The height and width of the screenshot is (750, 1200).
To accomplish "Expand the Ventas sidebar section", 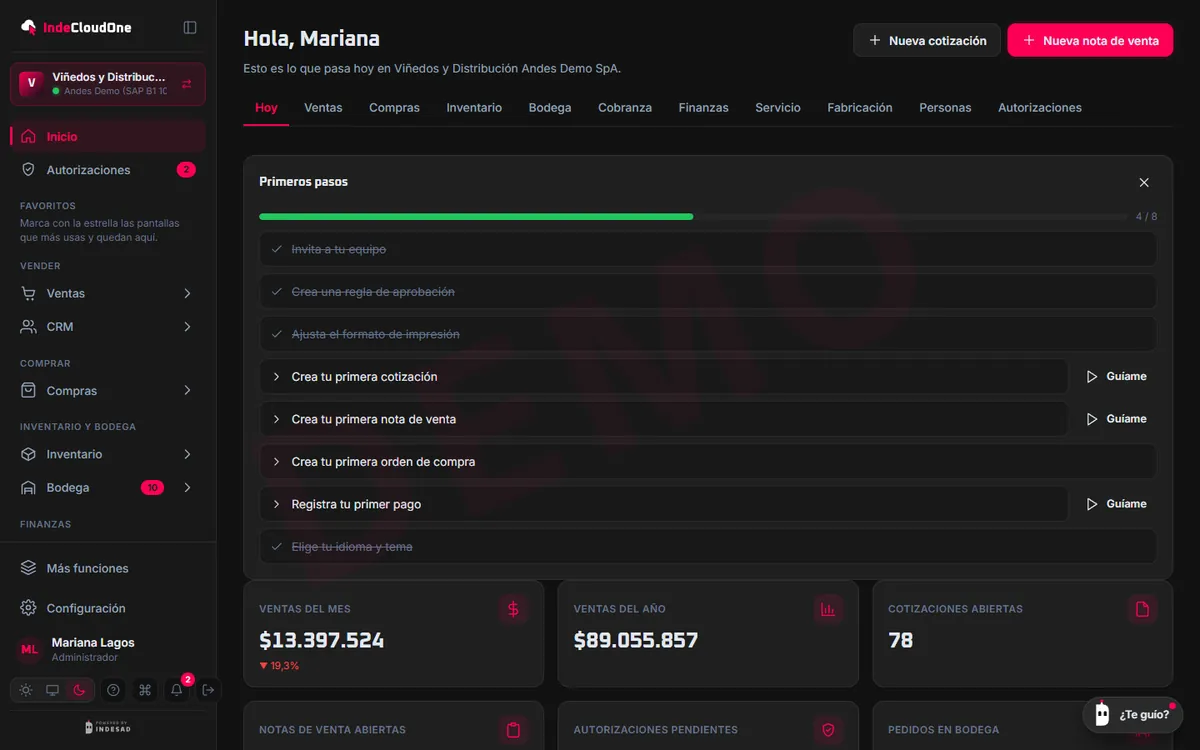I will point(108,293).
